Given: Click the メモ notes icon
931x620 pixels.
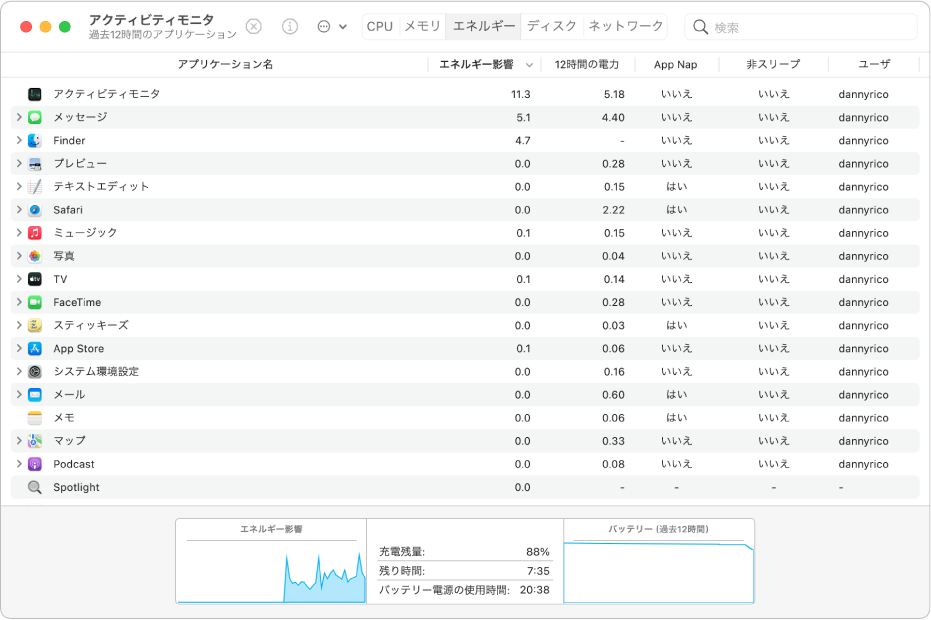Looking at the screenshot, I should tap(35, 418).
